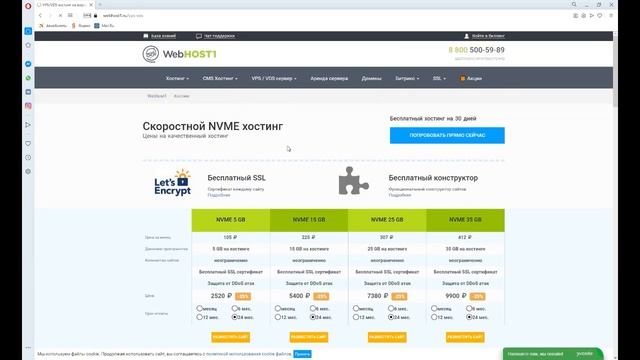The image size is (640, 360).
Task: Open Аренда сервера menu item
Action: coord(329,78)
